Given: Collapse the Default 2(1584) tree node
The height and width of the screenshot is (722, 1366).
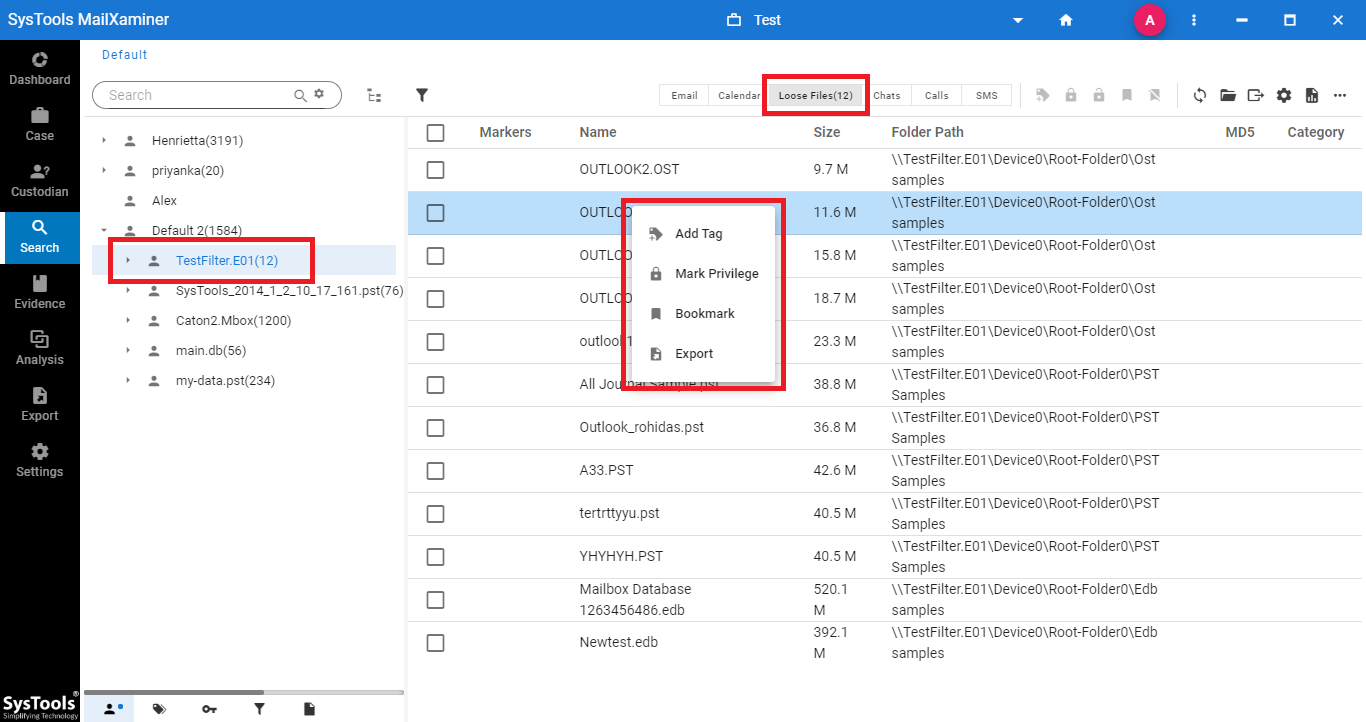Looking at the screenshot, I should click(x=104, y=231).
